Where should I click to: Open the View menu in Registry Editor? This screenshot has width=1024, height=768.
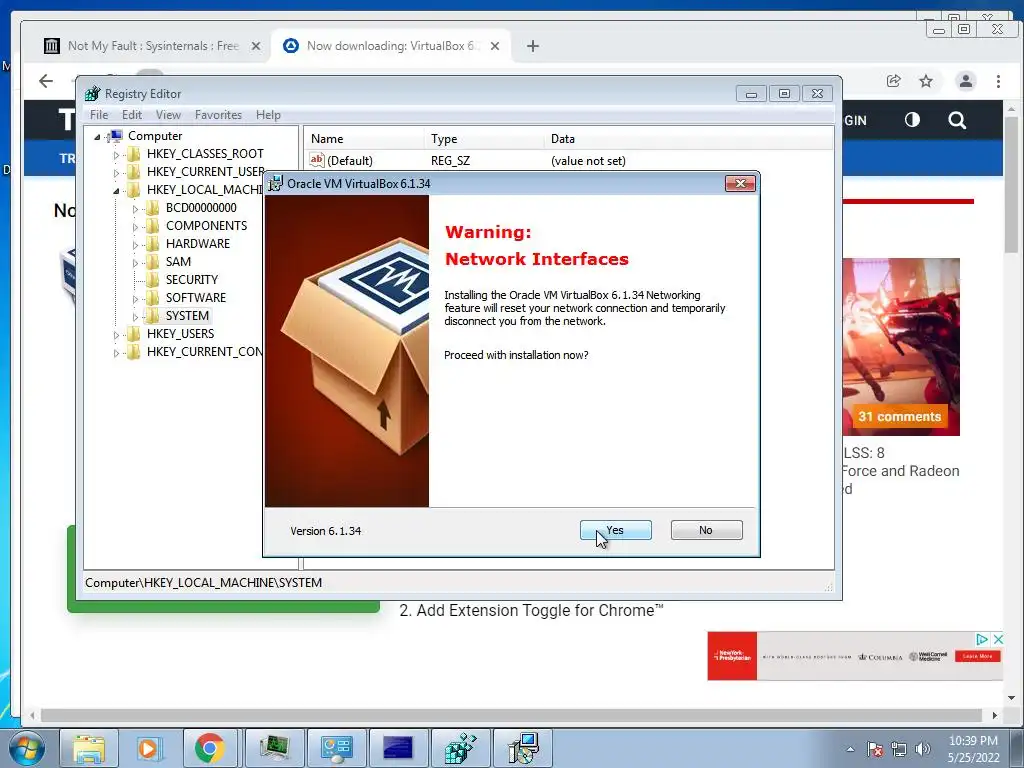[168, 115]
